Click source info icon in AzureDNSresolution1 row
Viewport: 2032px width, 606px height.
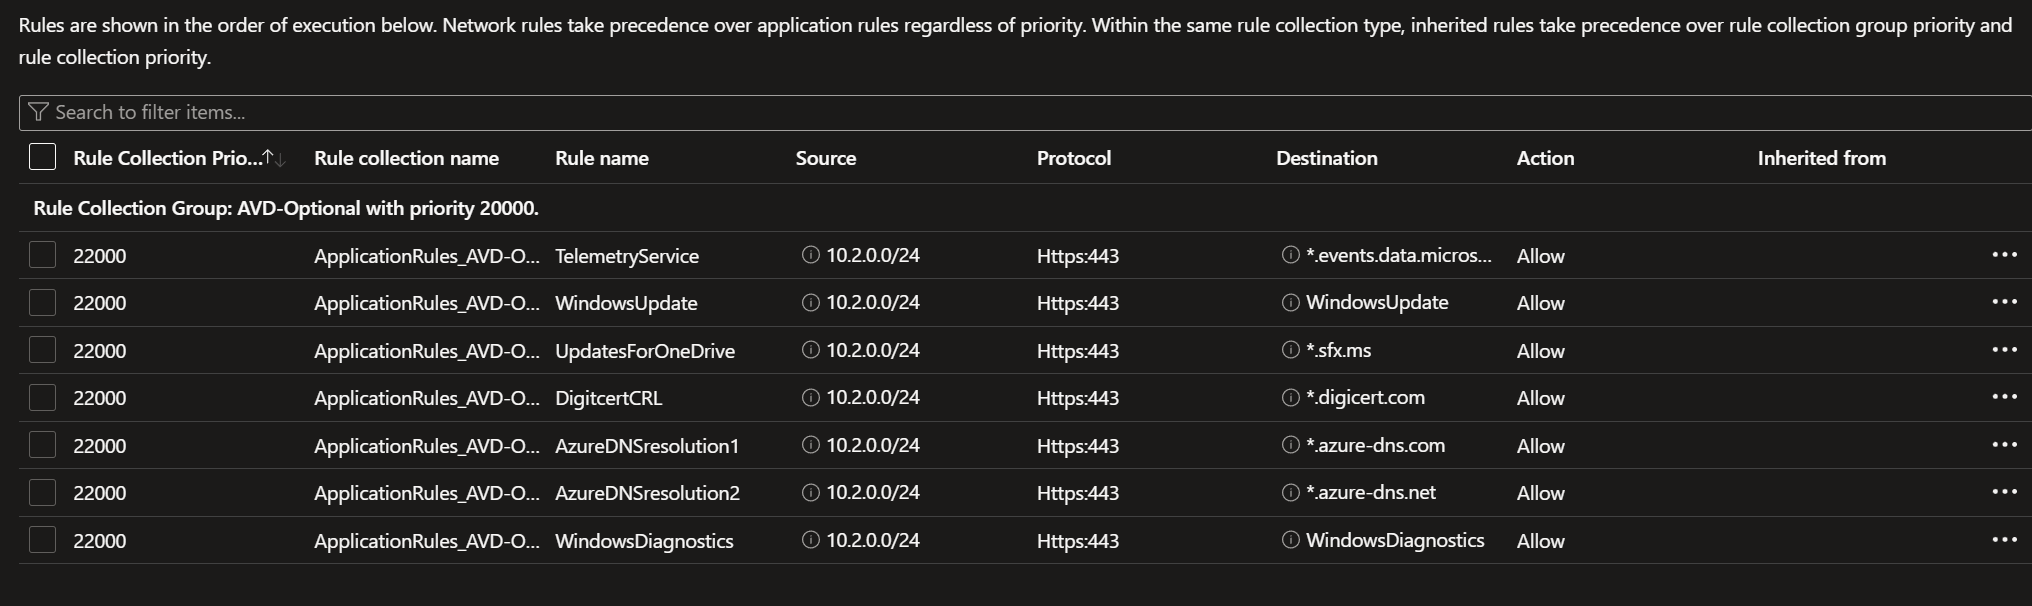[x=810, y=445]
